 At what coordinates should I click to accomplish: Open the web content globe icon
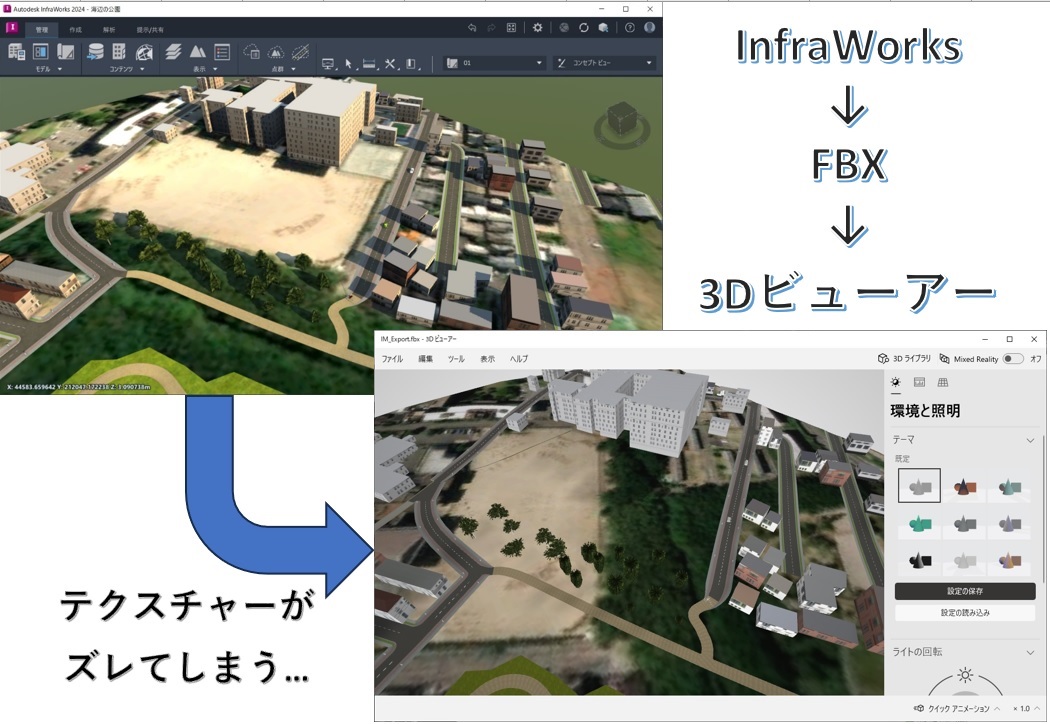coord(144,52)
